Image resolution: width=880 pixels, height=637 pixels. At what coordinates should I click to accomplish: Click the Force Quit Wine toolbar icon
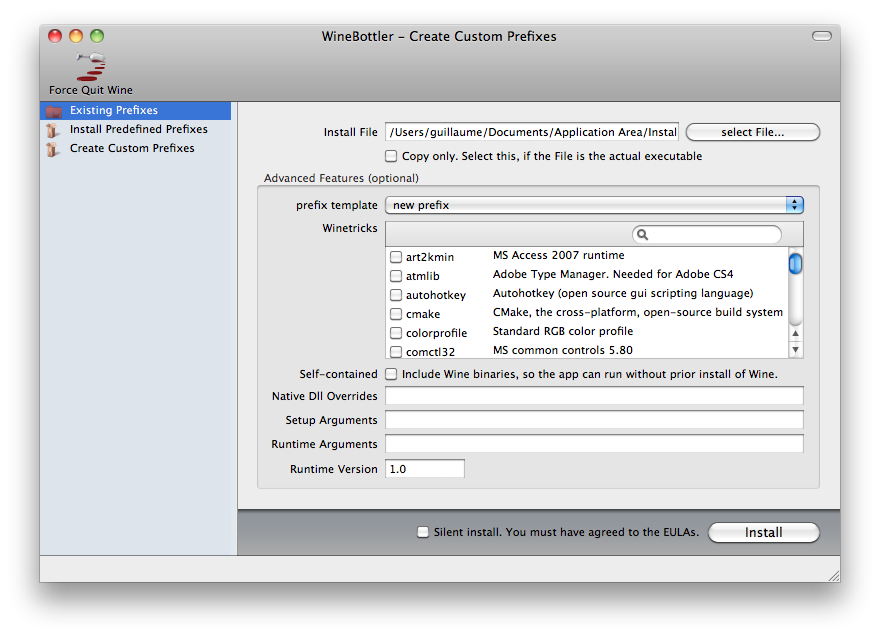click(x=91, y=67)
